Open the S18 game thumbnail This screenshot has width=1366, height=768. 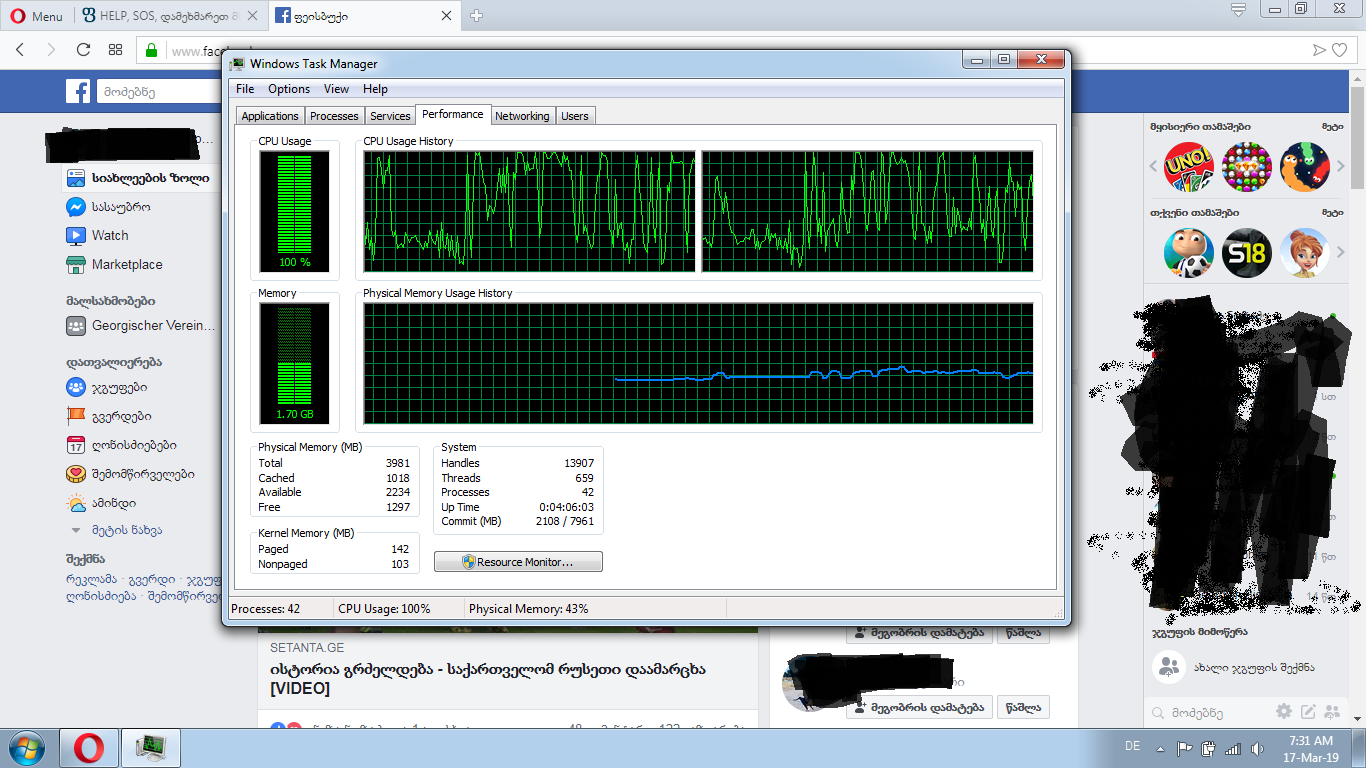tap(1247, 253)
